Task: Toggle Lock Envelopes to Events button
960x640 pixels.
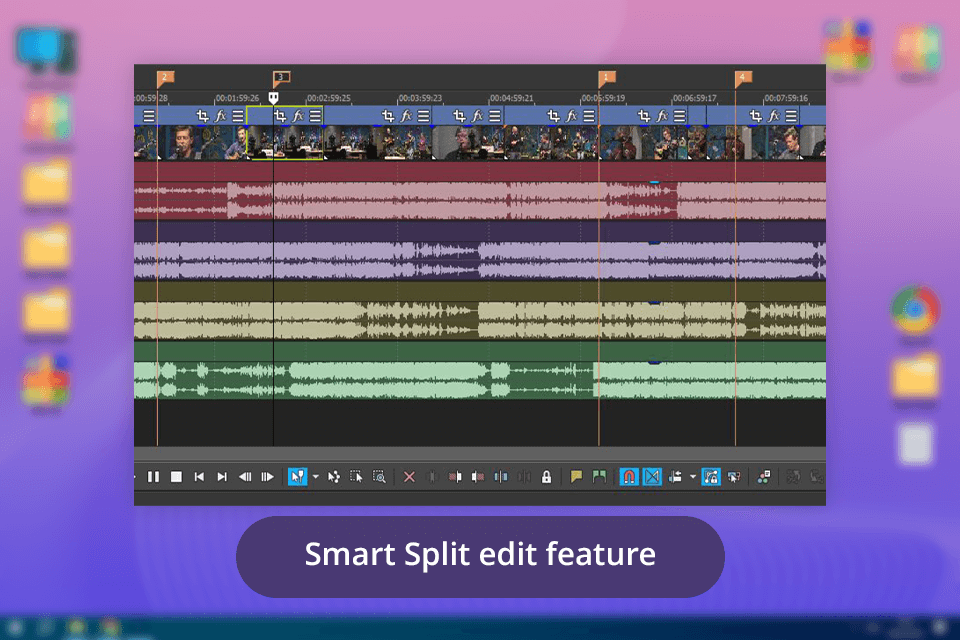Action: [x=711, y=476]
